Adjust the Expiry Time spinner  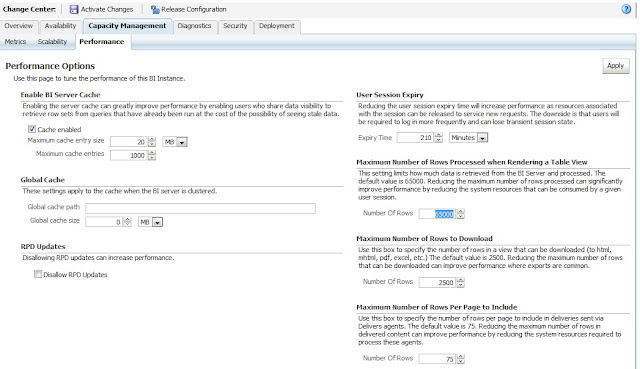439,138
